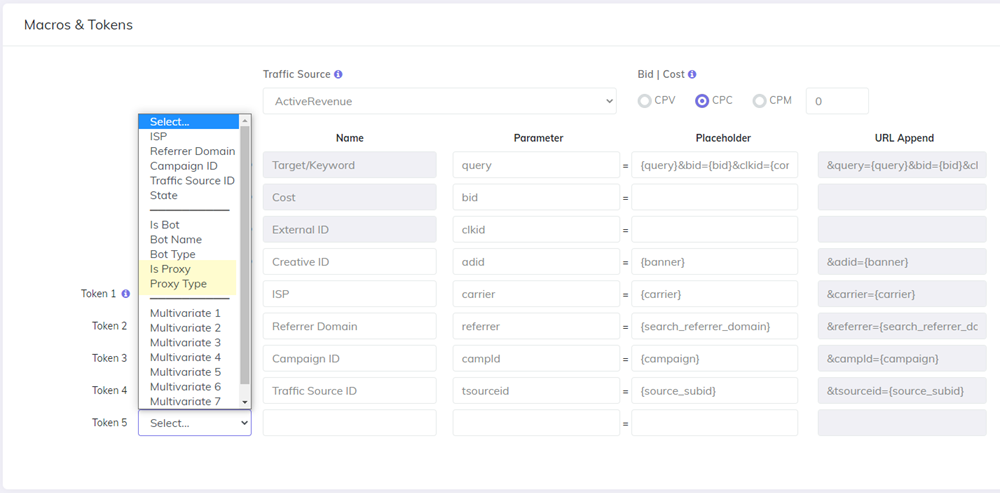1000x493 pixels.
Task: Click the info icon next to Bid | Cost
Action: click(692, 75)
